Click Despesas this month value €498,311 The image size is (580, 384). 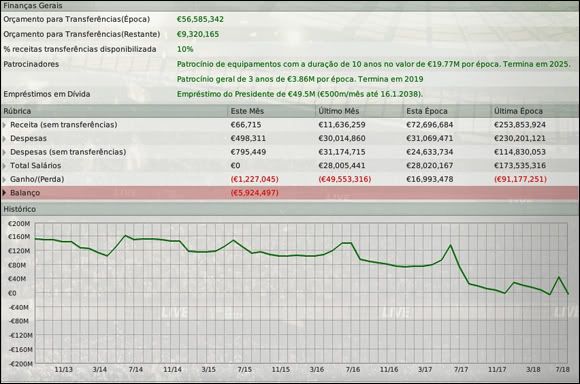click(x=248, y=138)
